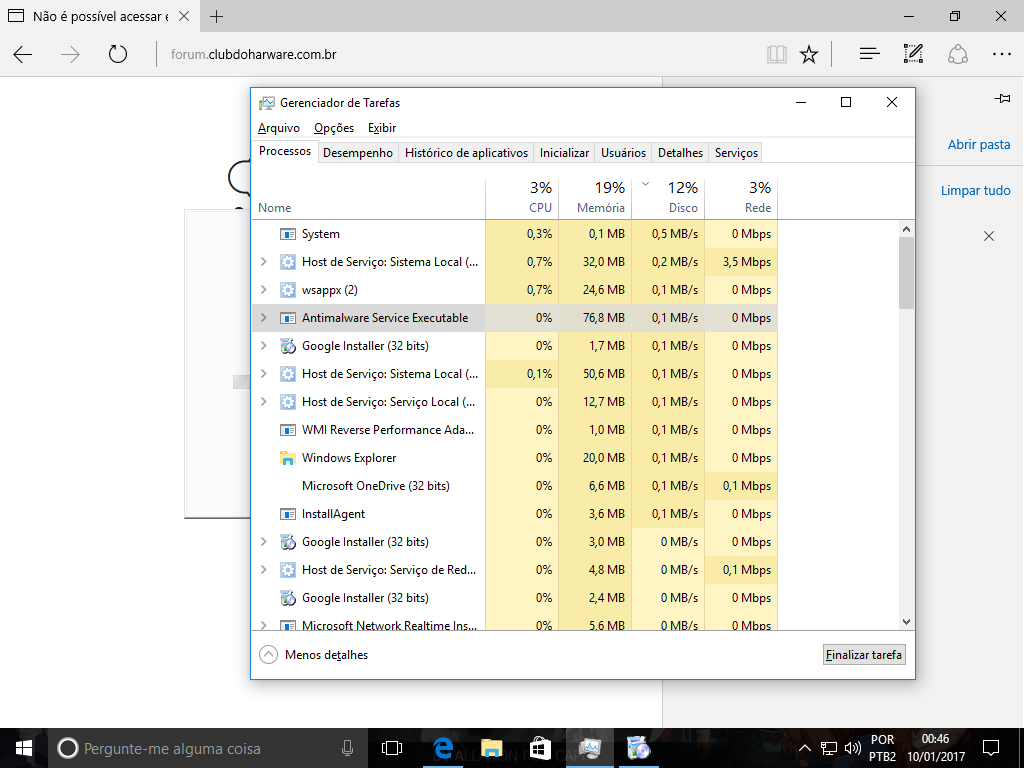Sort processes by the Disco column

click(668, 197)
